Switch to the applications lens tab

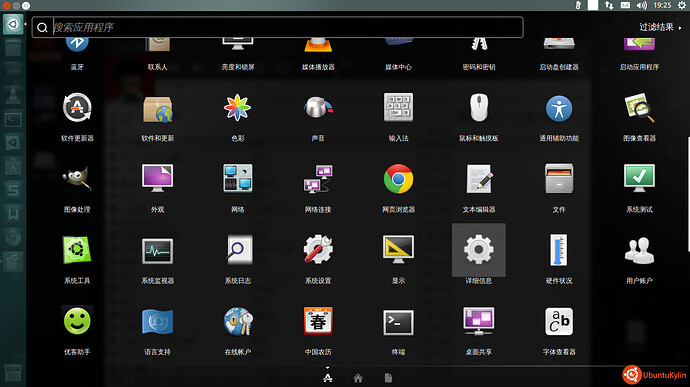(327, 378)
